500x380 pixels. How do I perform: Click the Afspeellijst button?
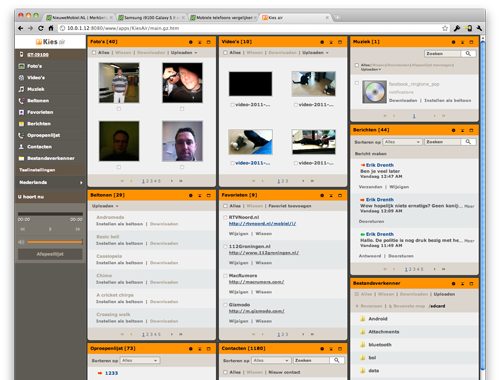coord(50,254)
